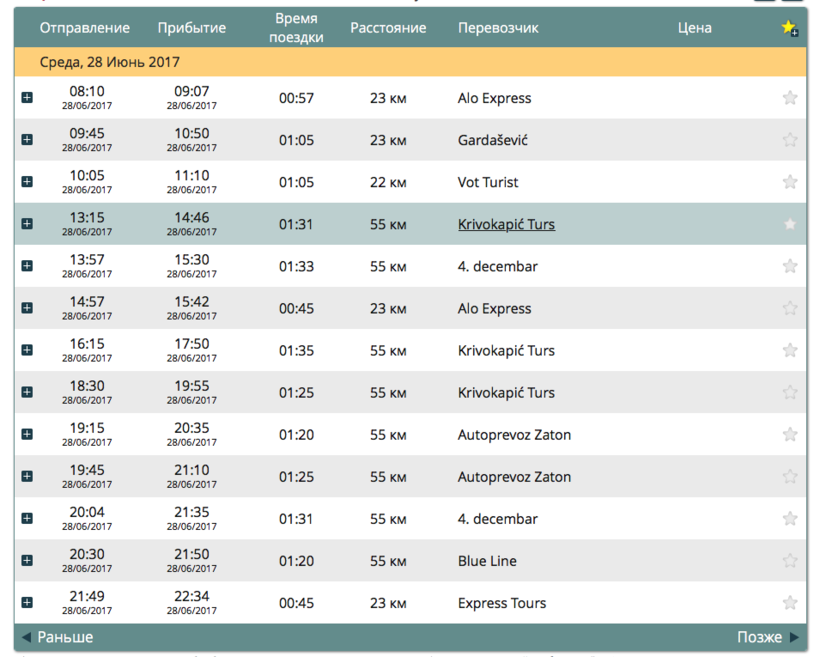
Task: Go to later departures with Позже
Action: pos(767,637)
